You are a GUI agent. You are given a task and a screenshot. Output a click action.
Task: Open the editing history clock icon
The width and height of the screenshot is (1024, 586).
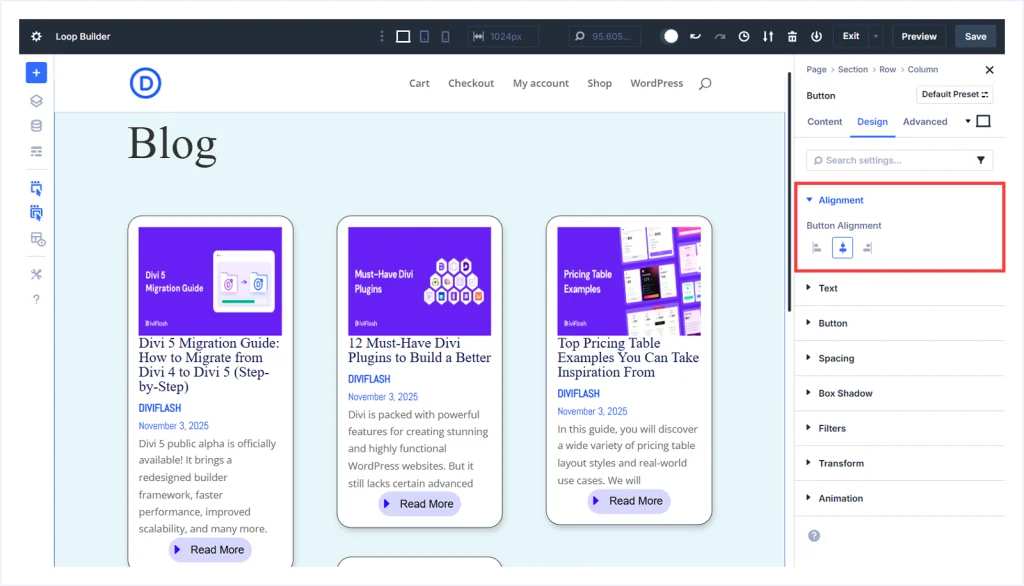pyautogui.click(x=744, y=36)
